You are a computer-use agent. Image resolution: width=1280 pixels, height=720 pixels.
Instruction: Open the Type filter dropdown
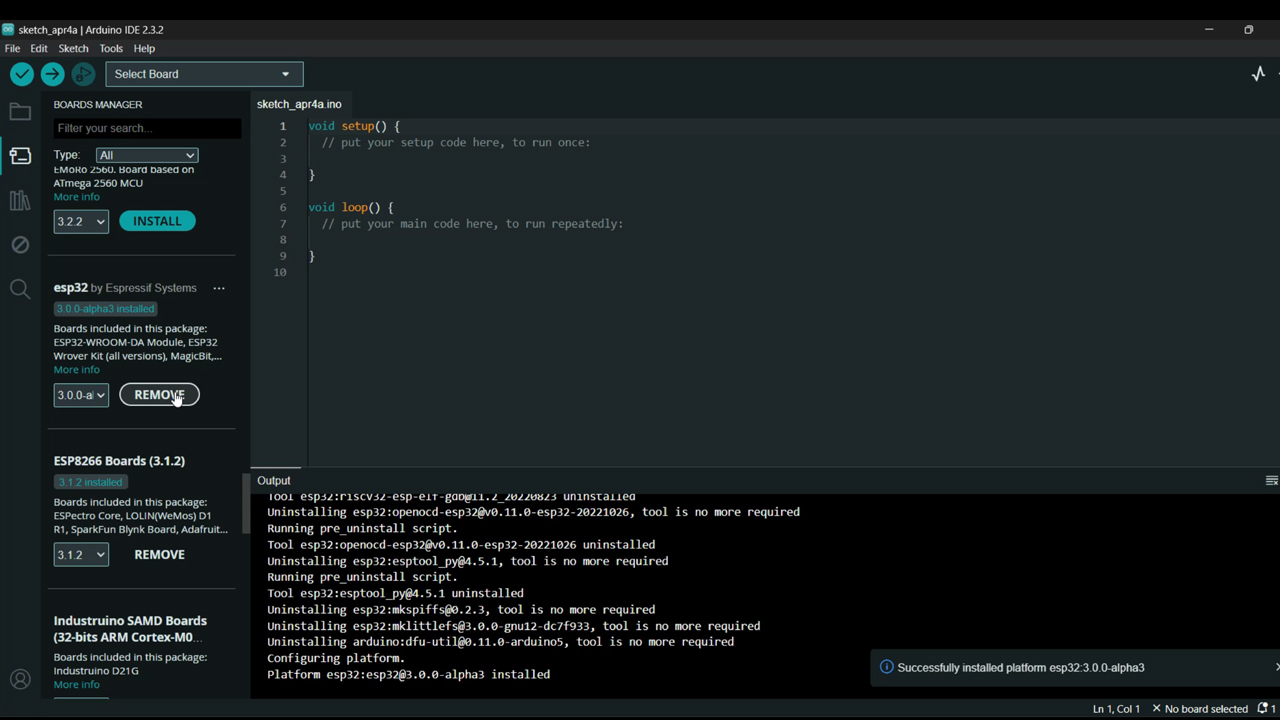(x=147, y=155)
